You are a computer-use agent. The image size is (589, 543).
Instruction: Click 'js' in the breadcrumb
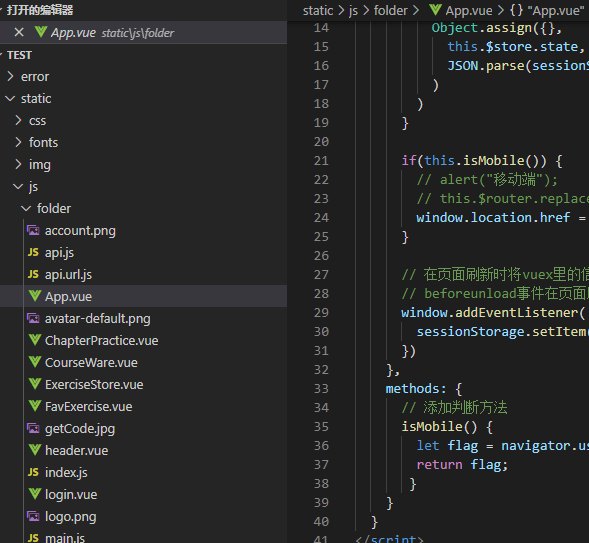[x=353, y=11]
